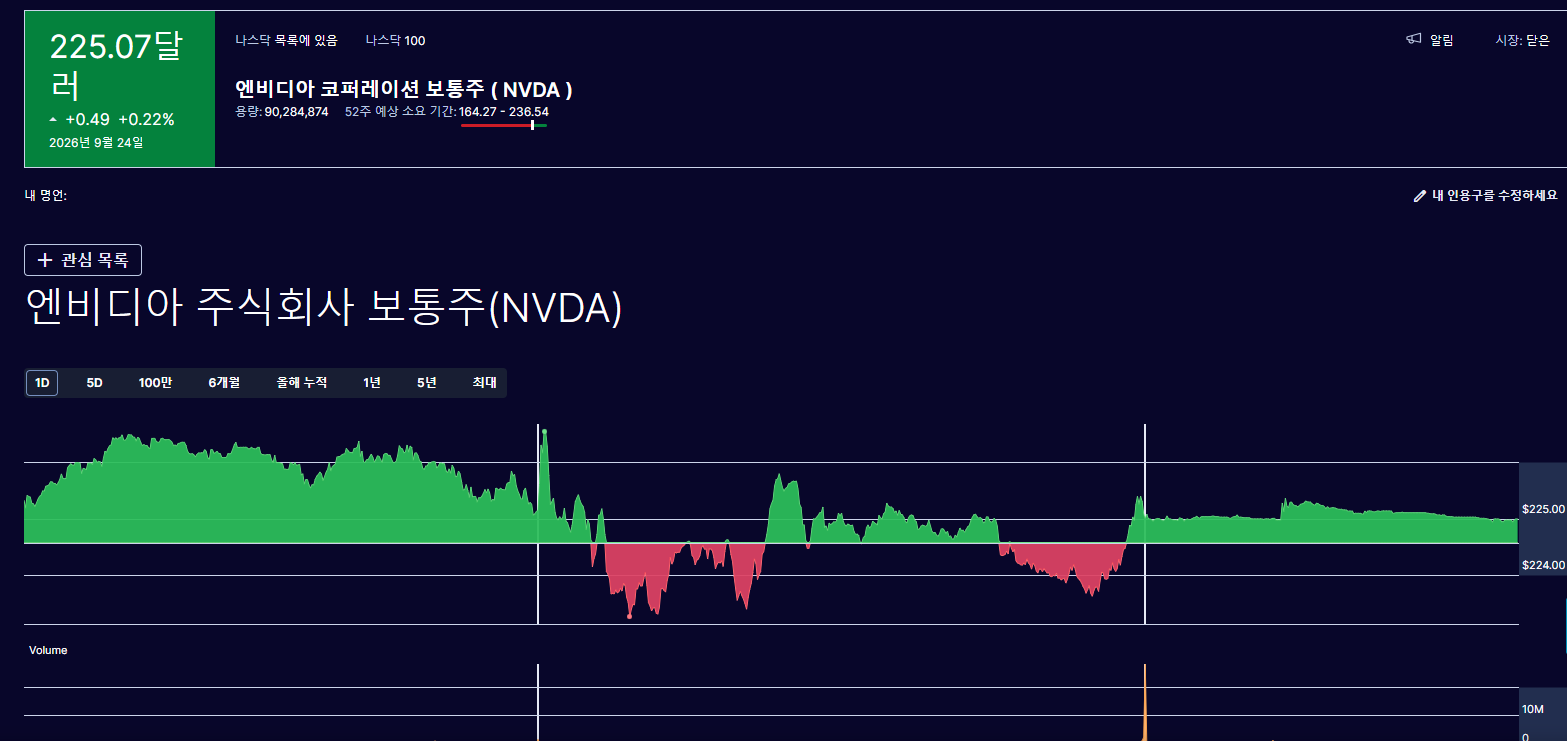Click the 10M volume axis label
1567x745 pixels.
click(1533, 709)
